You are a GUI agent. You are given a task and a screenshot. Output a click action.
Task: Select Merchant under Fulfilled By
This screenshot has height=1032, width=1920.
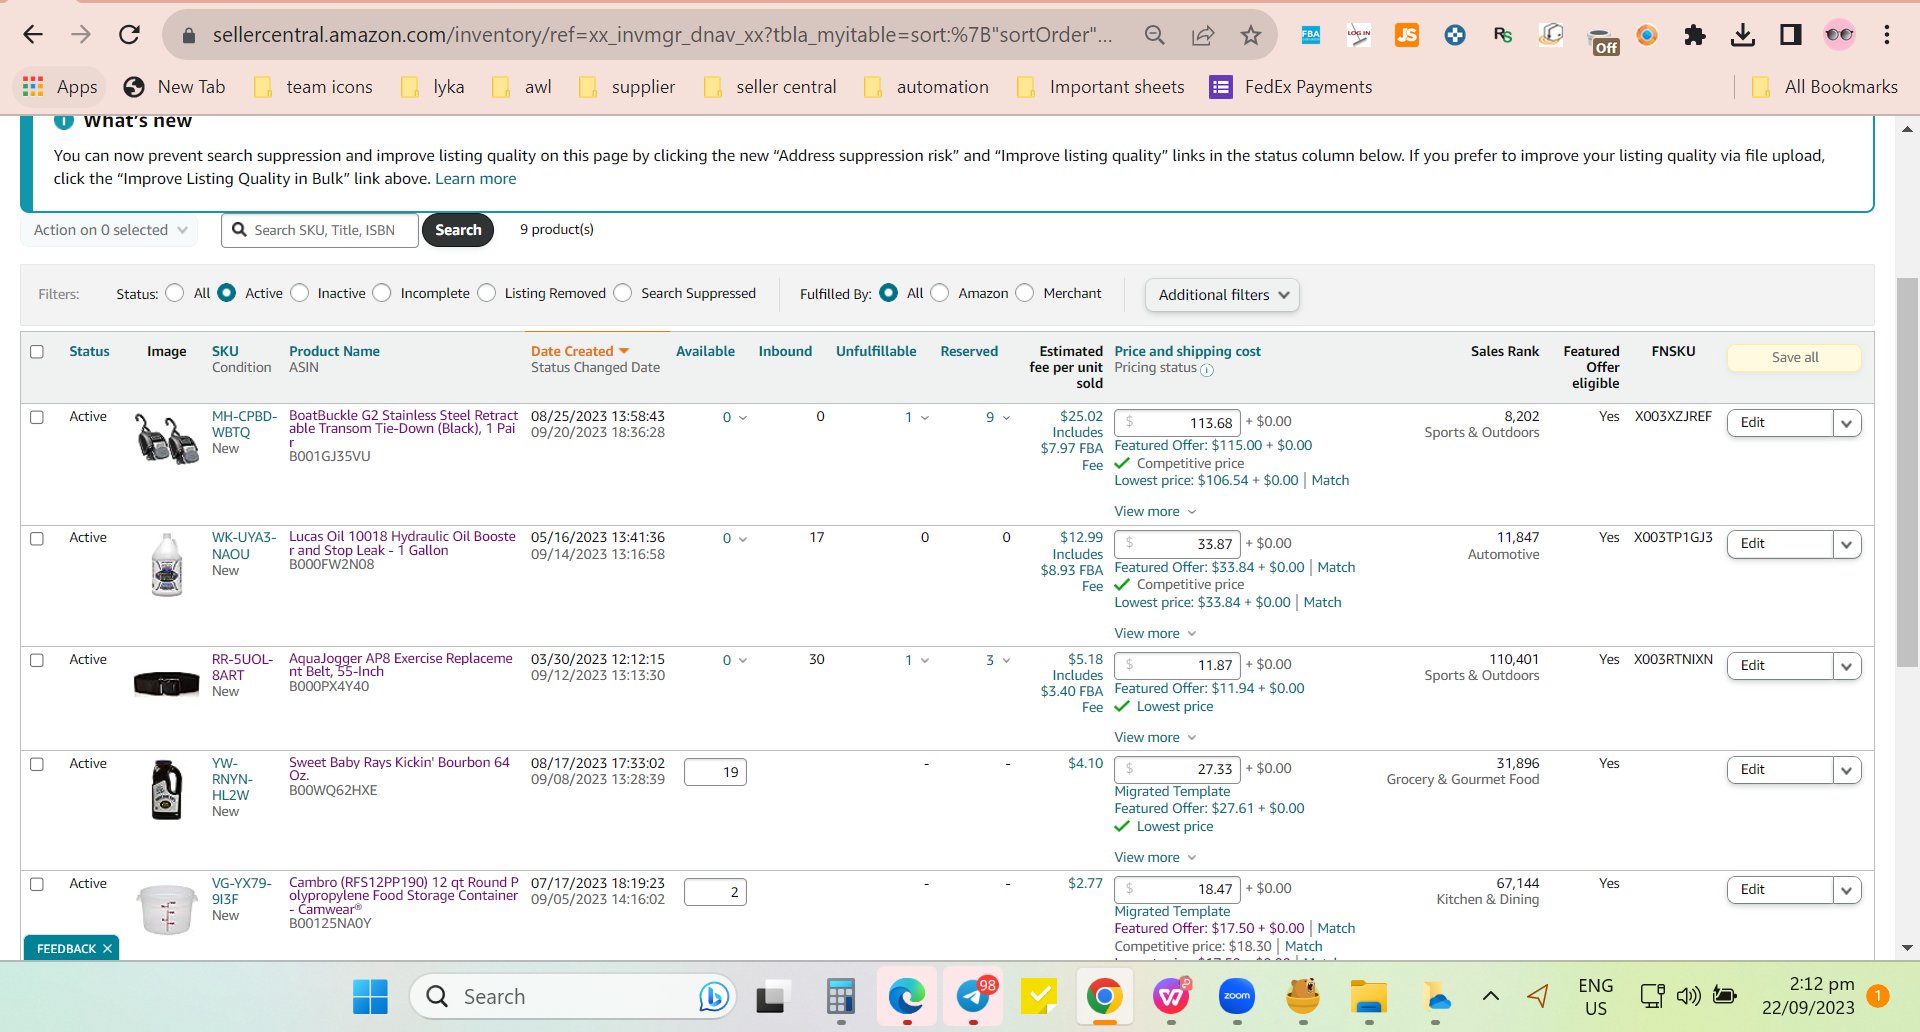1025,293
